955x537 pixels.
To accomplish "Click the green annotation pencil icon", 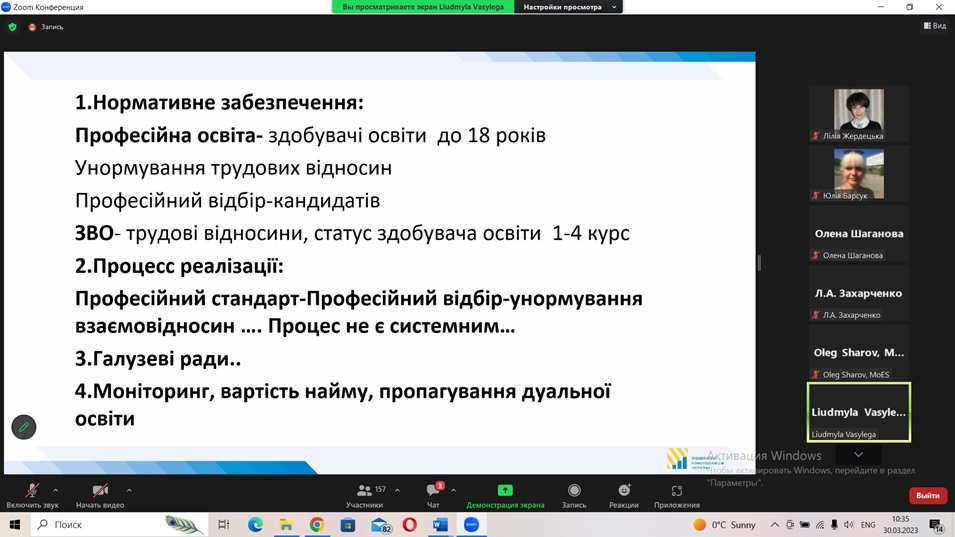I will tap(24, 427).
